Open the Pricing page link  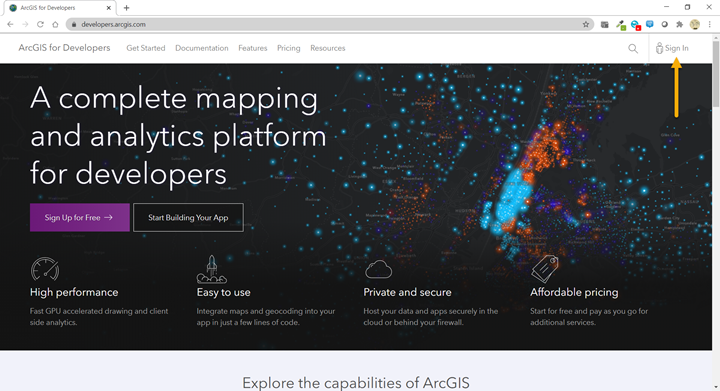click(288, 48)
